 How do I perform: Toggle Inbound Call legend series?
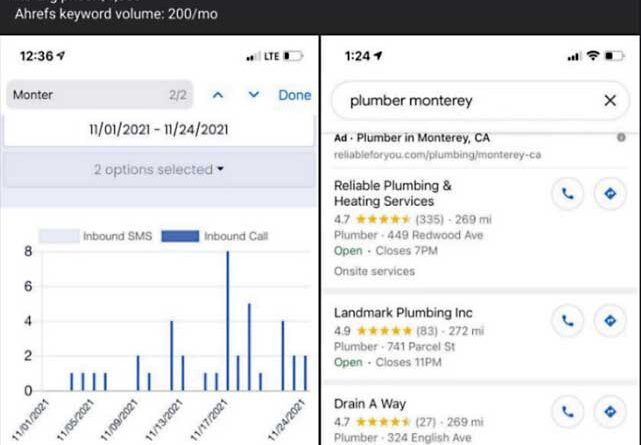(x=215, y=236)
